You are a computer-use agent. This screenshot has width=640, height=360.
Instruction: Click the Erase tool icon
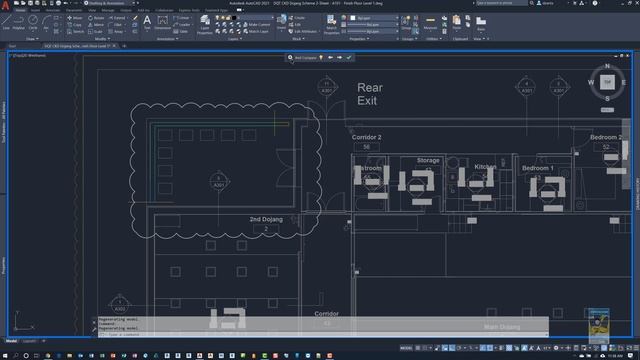click(135, 18)
